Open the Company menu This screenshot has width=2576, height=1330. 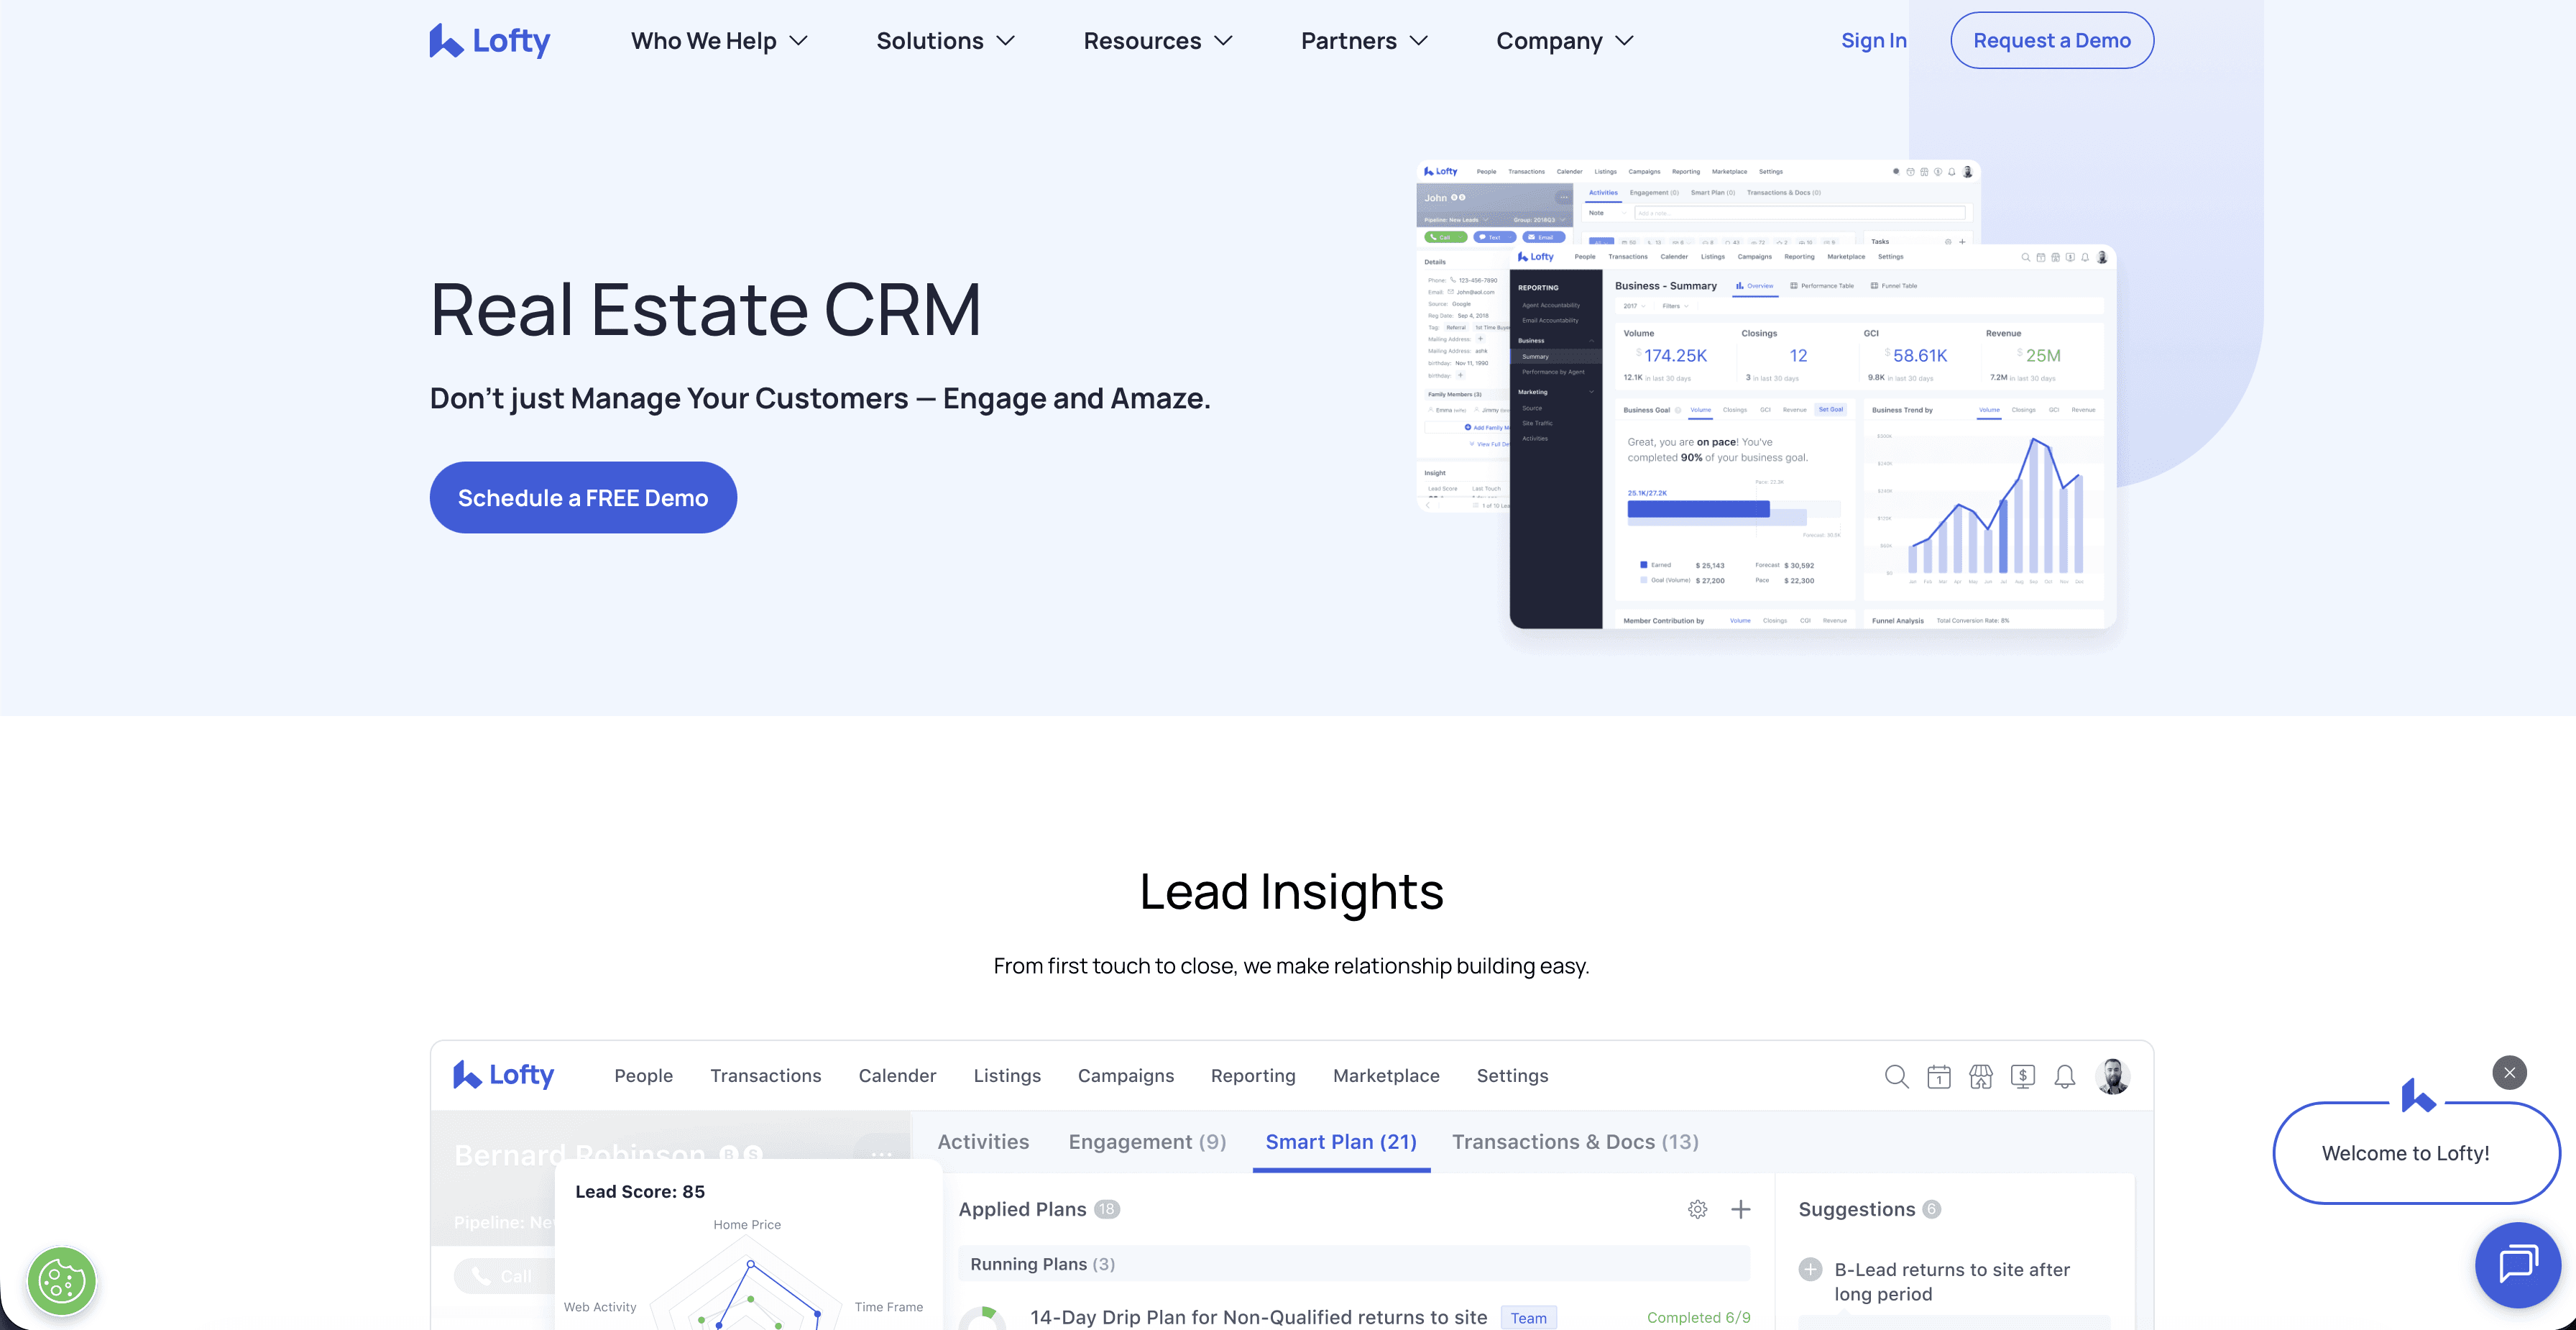click(1564, 41)
